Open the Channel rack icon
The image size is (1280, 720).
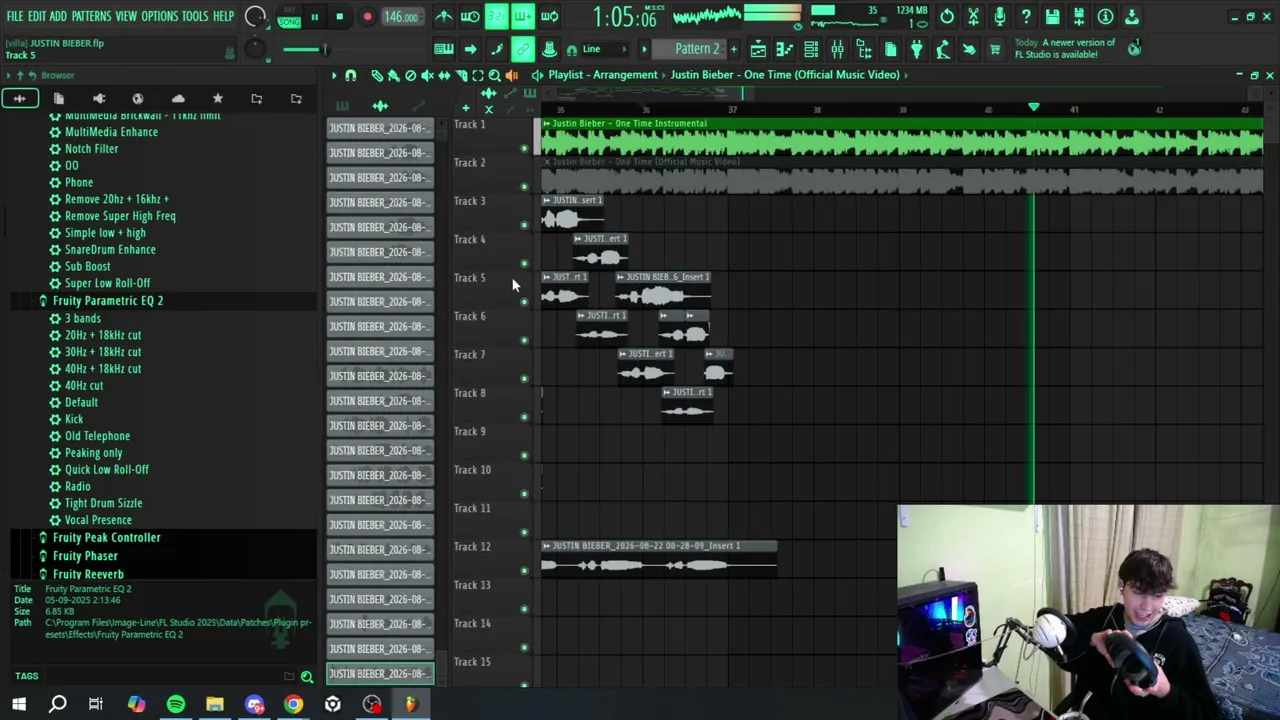[811, 49]
